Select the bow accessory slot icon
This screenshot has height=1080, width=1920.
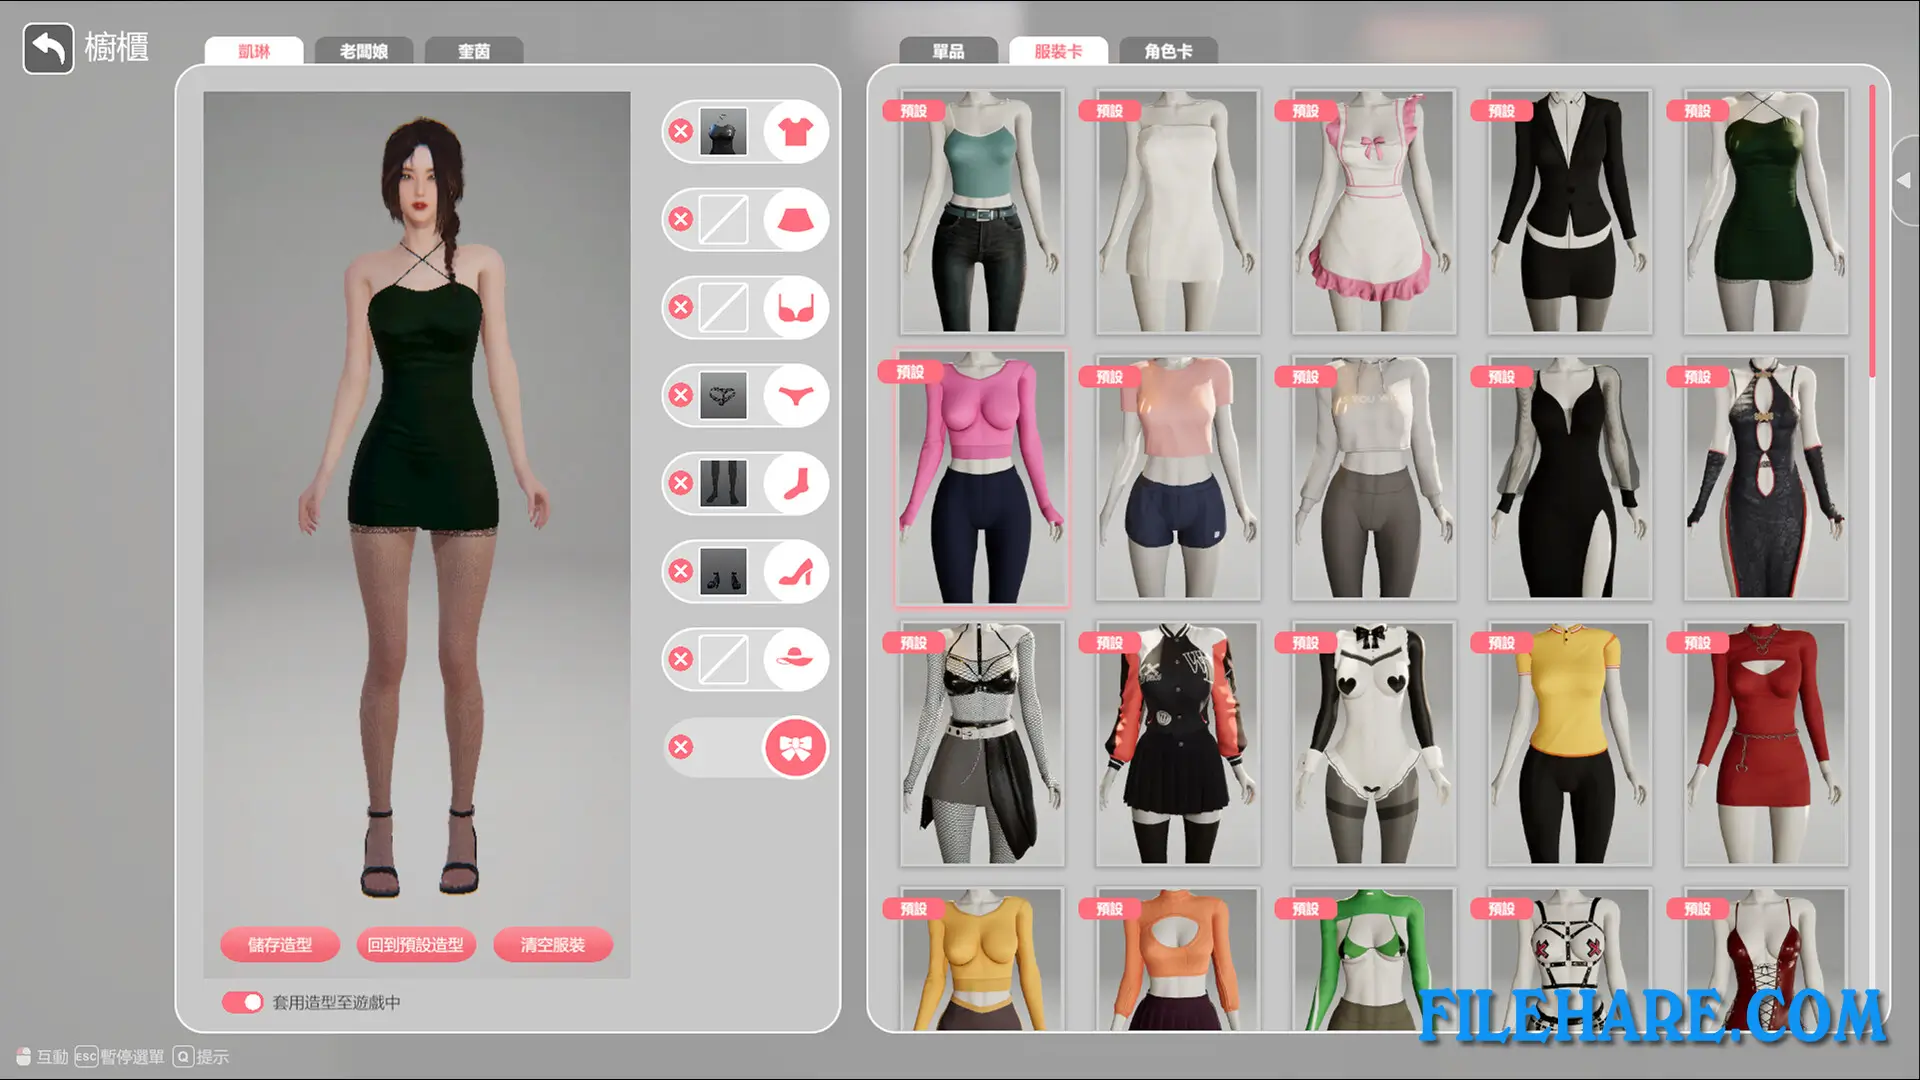794,747
